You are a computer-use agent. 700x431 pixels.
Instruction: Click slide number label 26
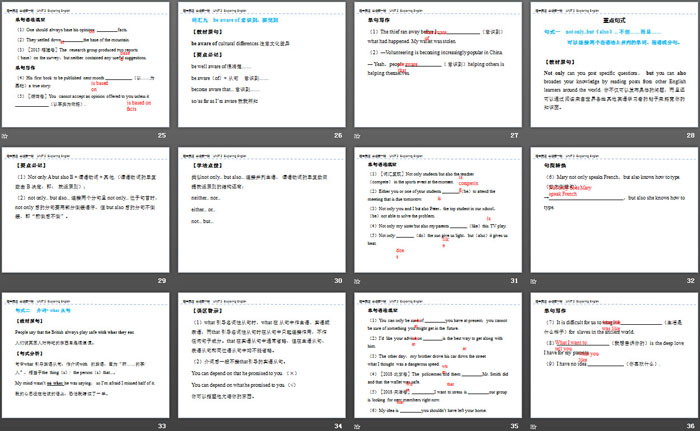(x=338, y=135)
